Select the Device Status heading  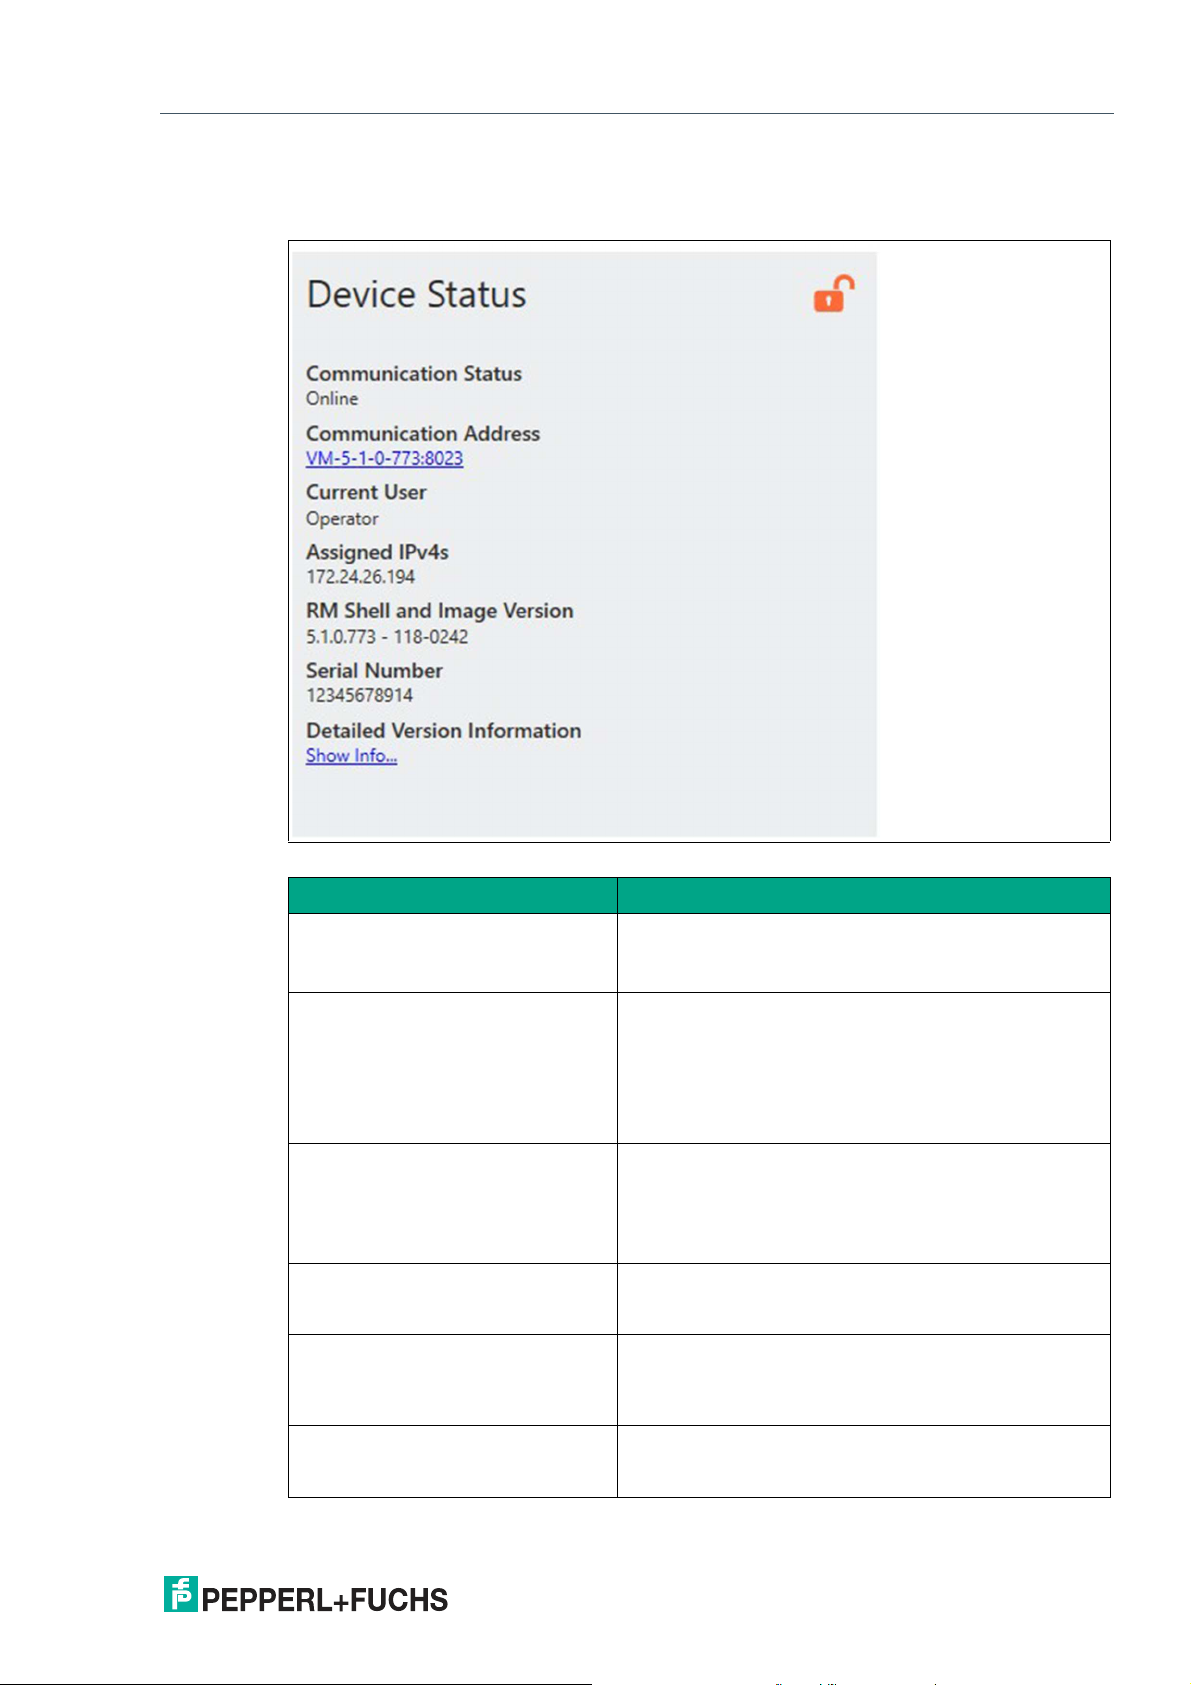416,295
